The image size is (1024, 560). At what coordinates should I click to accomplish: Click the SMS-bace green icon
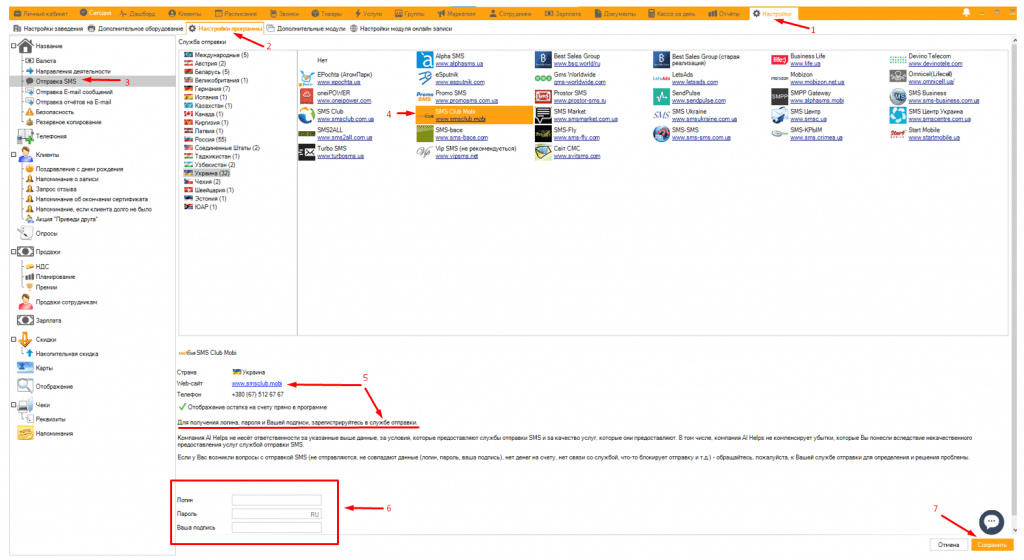[x=424, y=134]
